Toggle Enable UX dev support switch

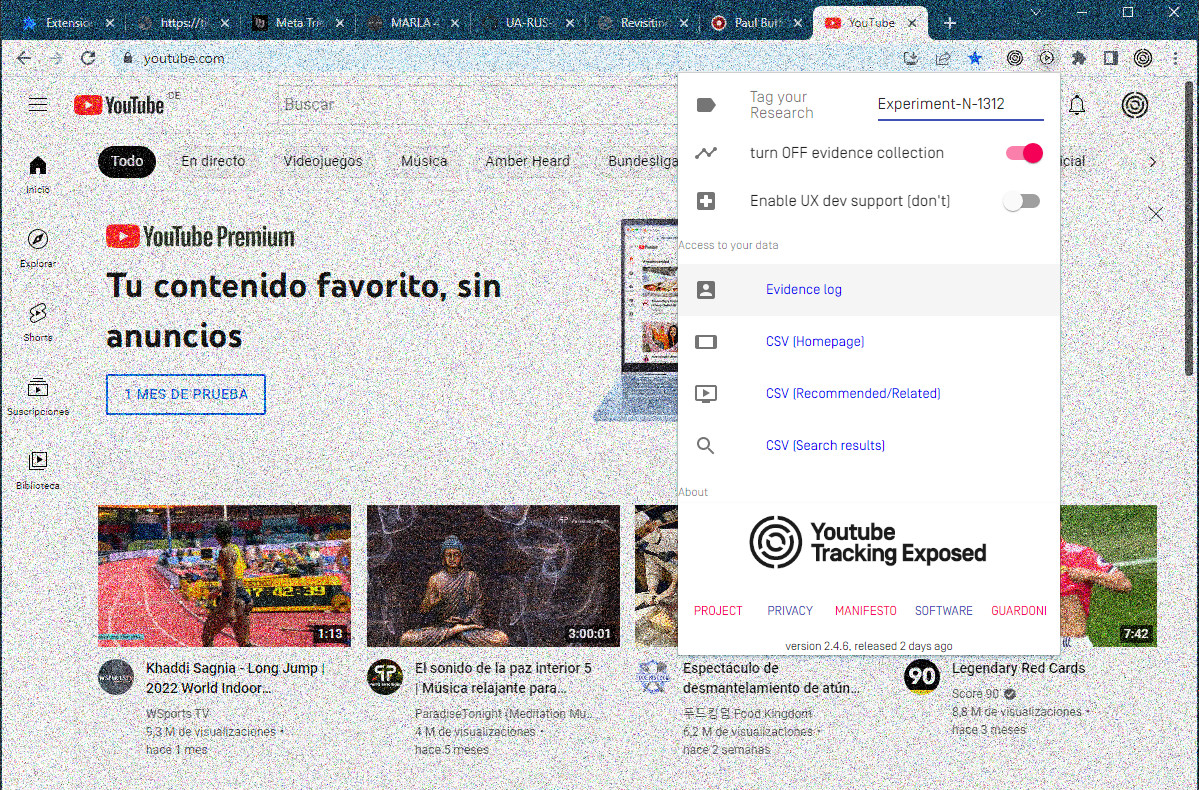(1022, 201)
